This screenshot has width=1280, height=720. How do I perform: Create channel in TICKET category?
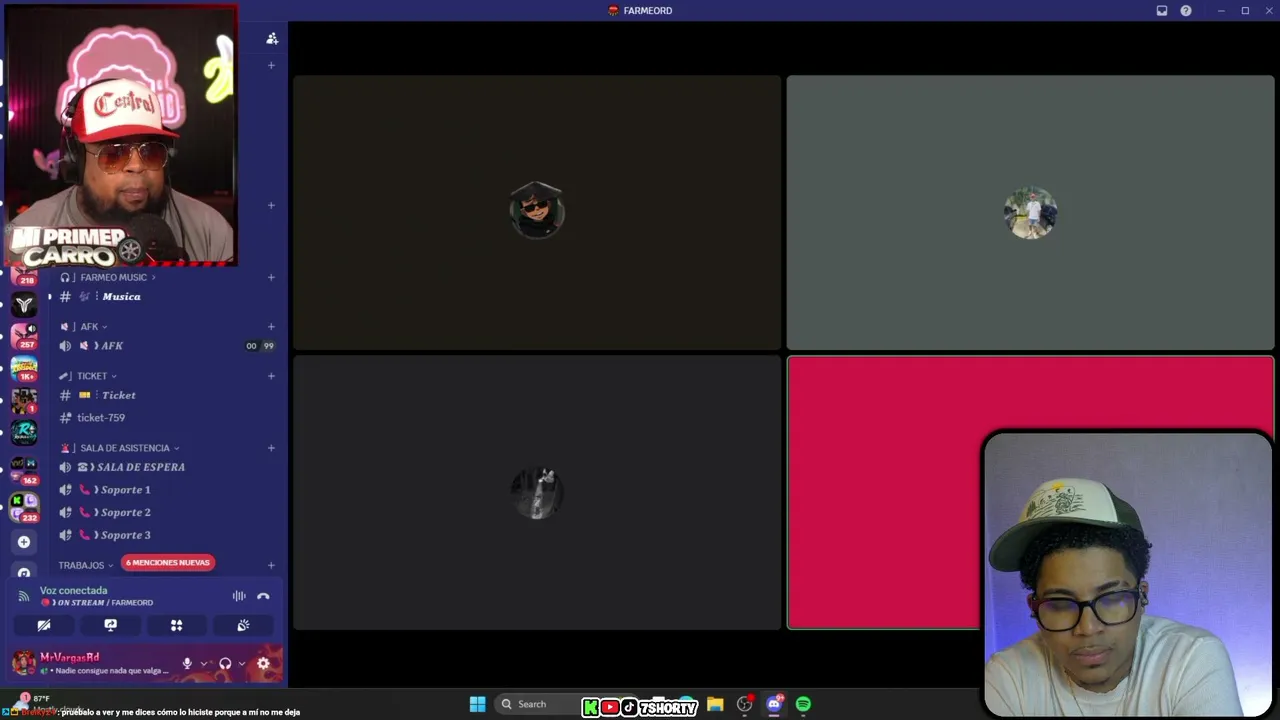pos(271,376)
